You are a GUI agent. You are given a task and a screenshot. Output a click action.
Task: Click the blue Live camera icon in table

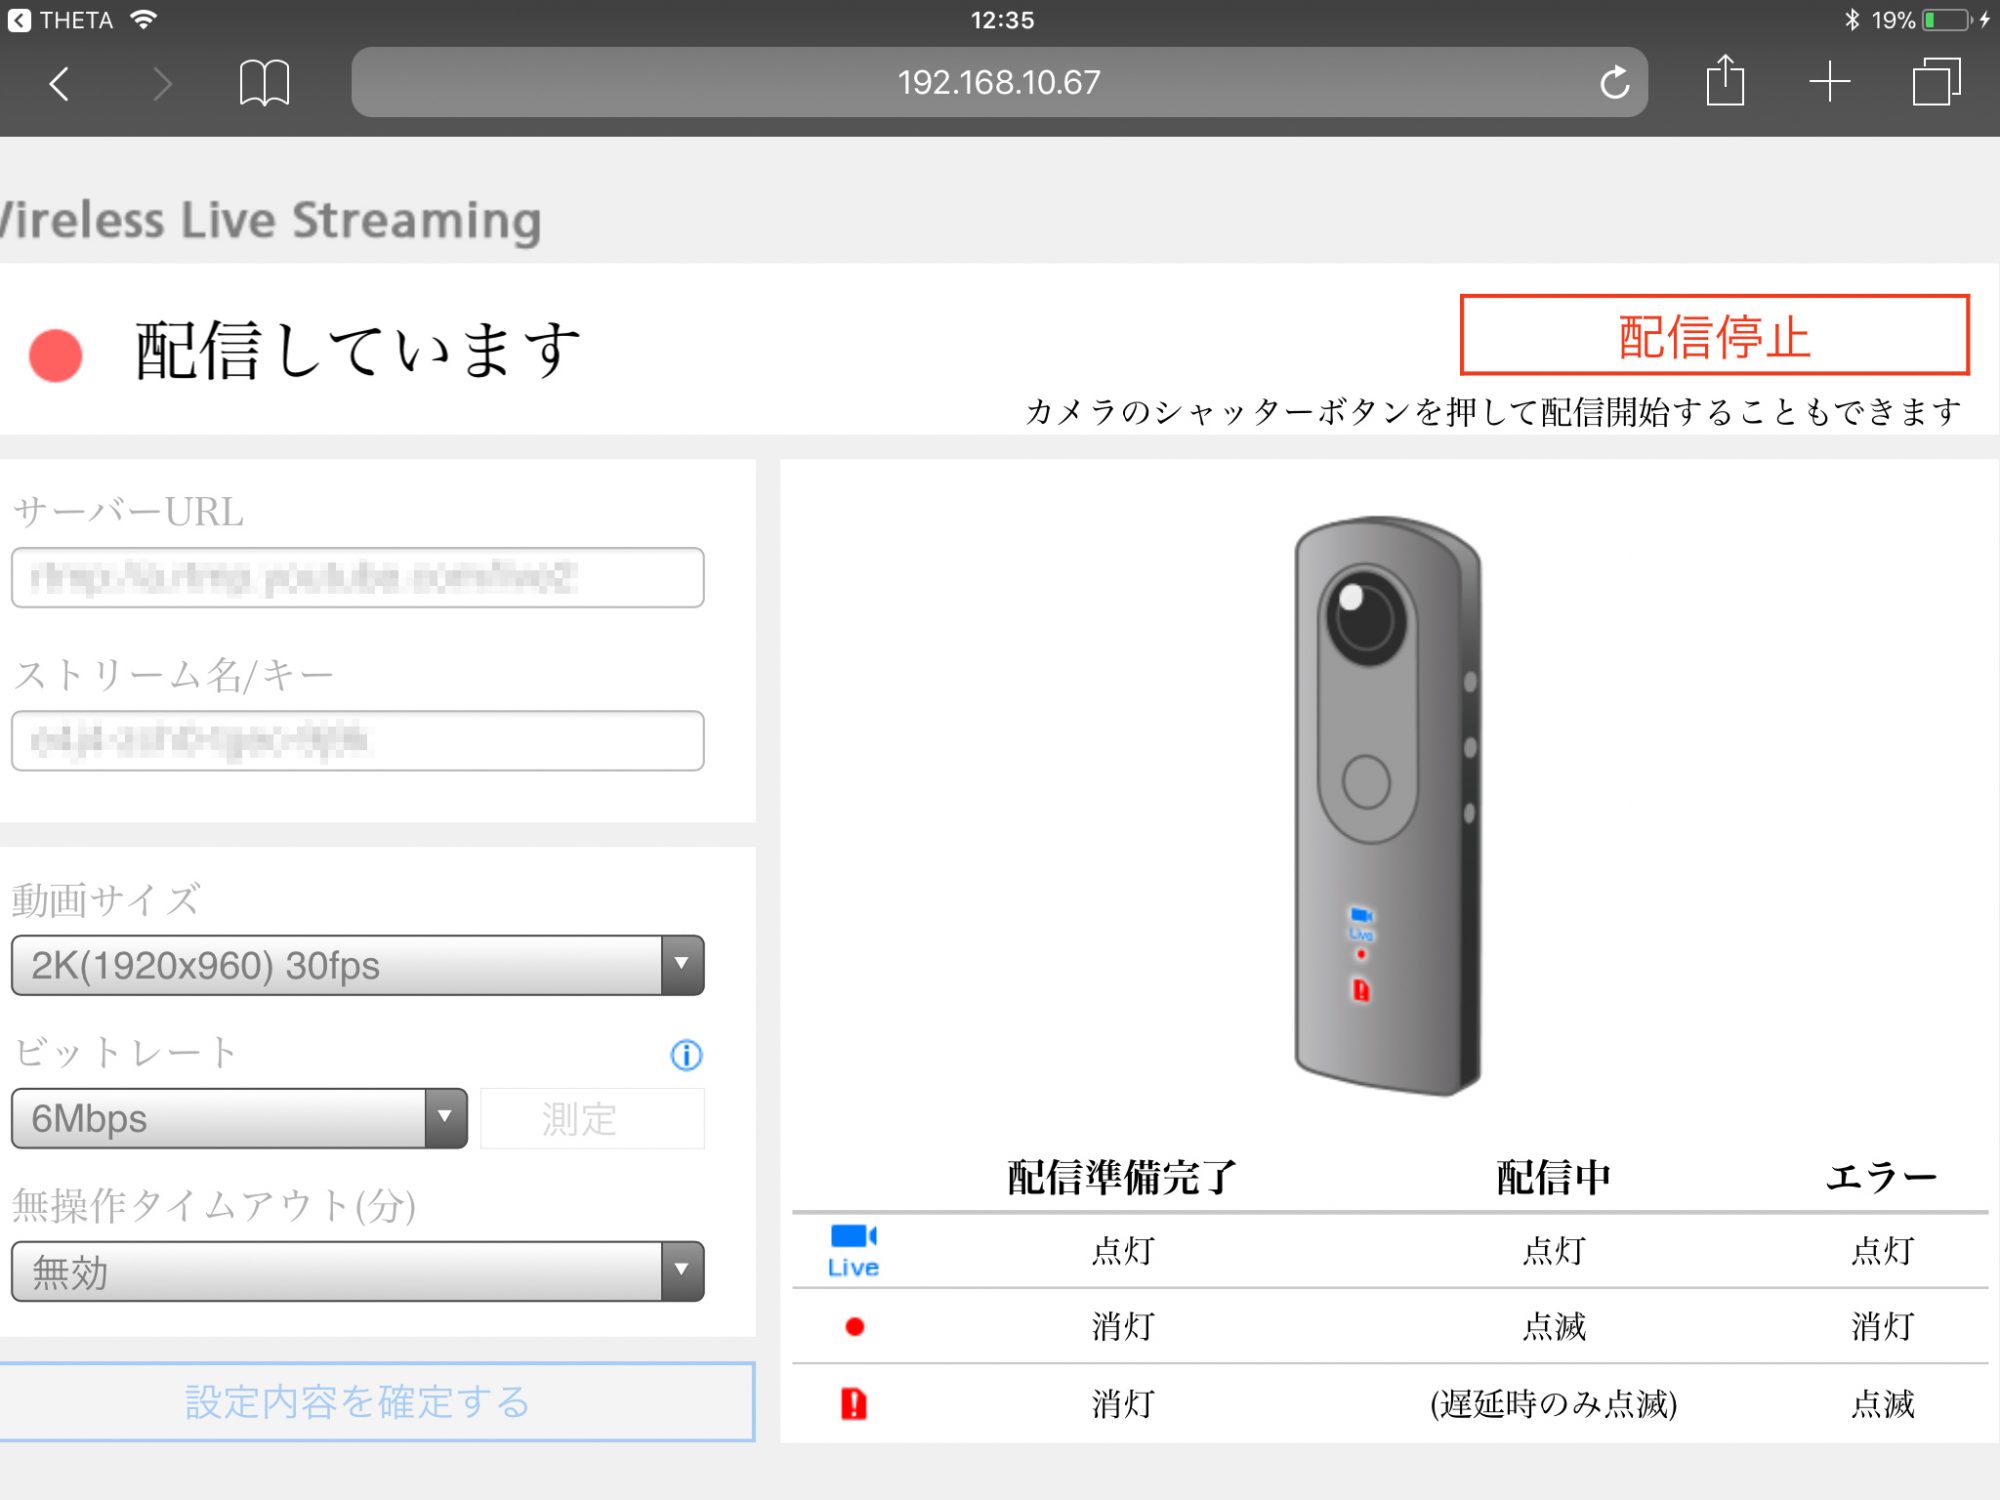click(853, 1250)
